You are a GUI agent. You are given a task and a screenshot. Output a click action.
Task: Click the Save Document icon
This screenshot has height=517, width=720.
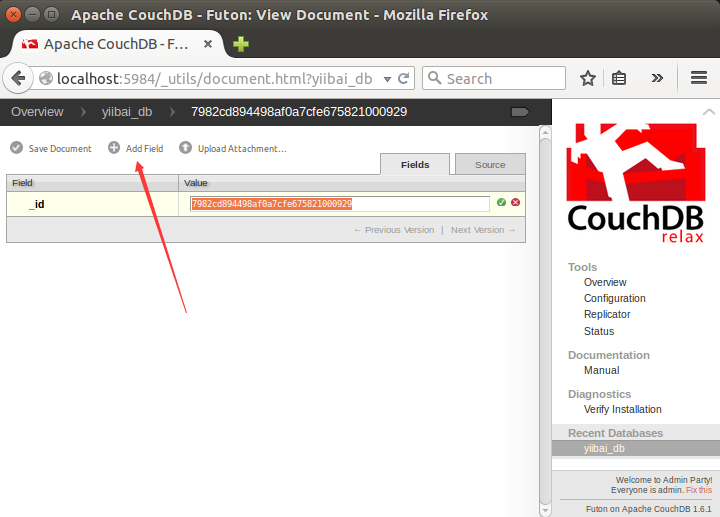(16, 148)
